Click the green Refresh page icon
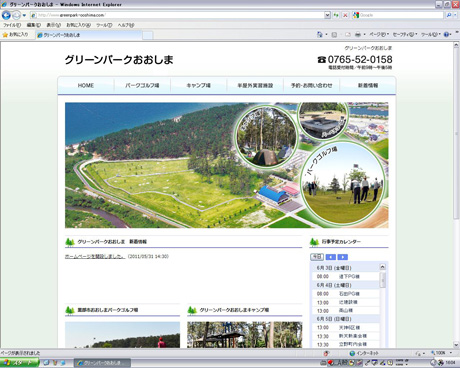 point(336,15)
